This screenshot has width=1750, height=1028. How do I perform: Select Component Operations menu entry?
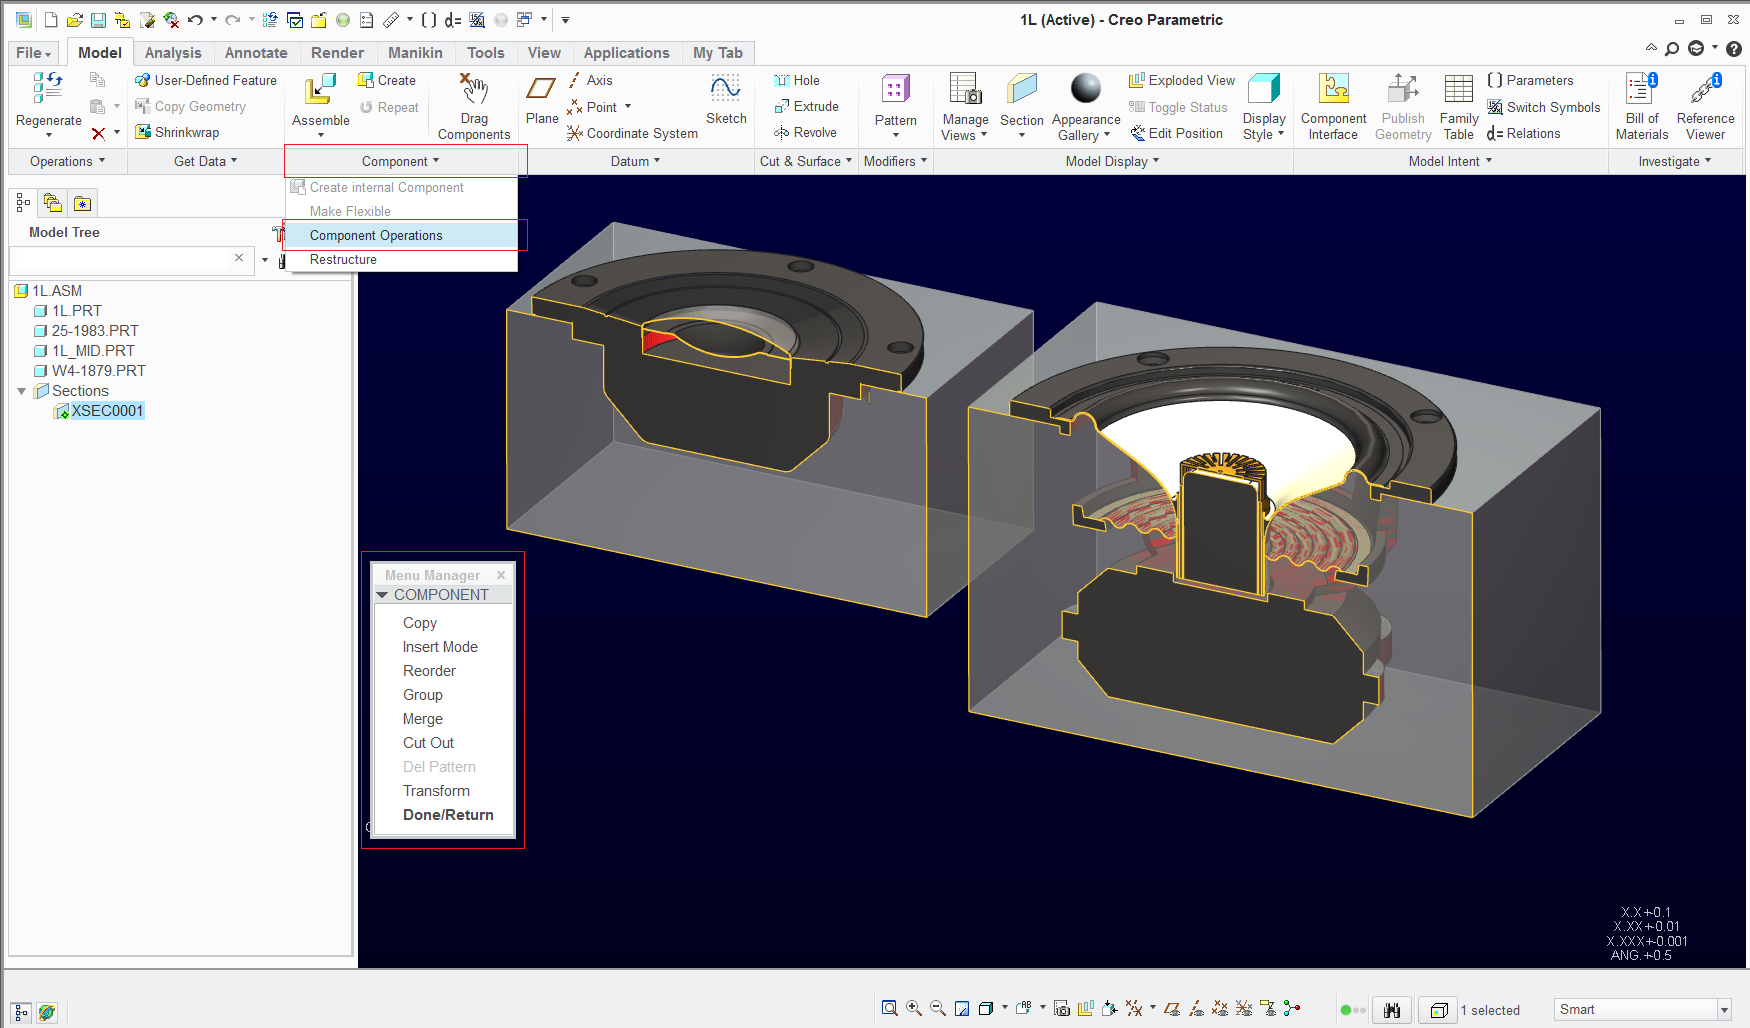click(x=402, y=236)
